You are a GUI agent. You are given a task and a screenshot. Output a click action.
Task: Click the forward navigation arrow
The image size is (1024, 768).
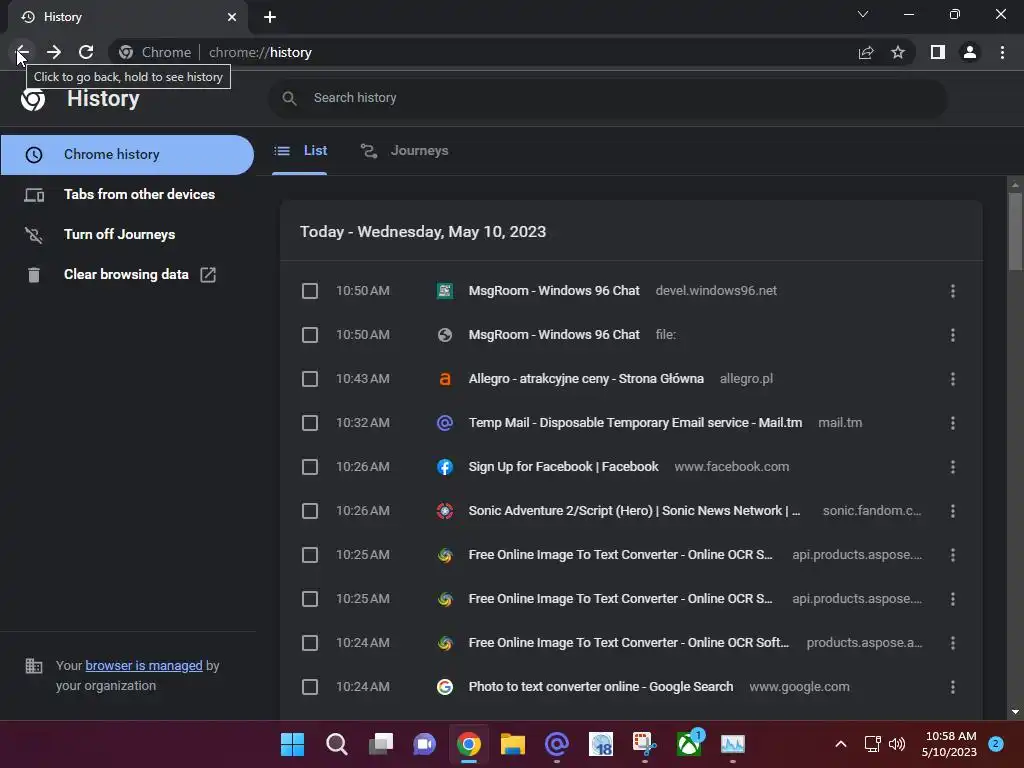coord(54,52)
